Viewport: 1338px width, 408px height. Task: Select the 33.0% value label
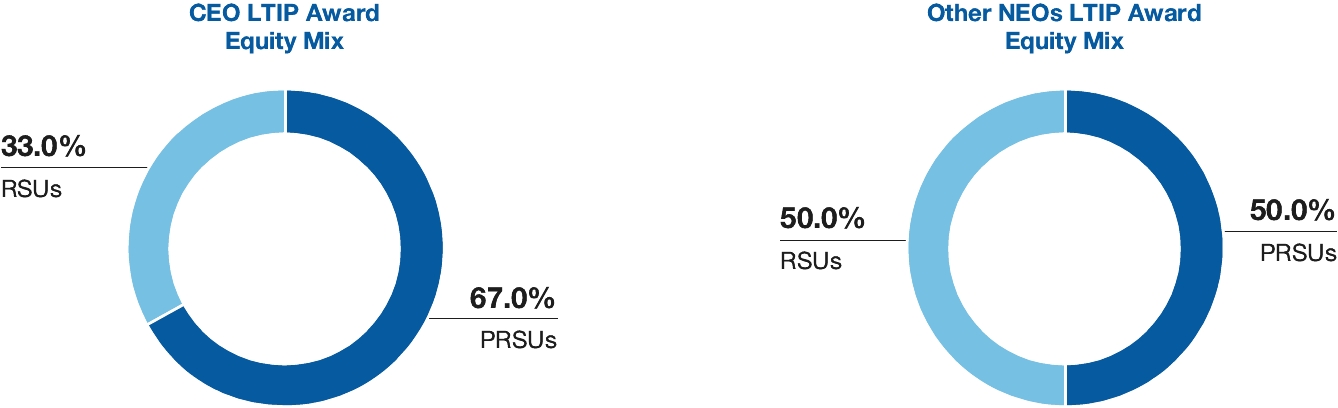(43, 146)
